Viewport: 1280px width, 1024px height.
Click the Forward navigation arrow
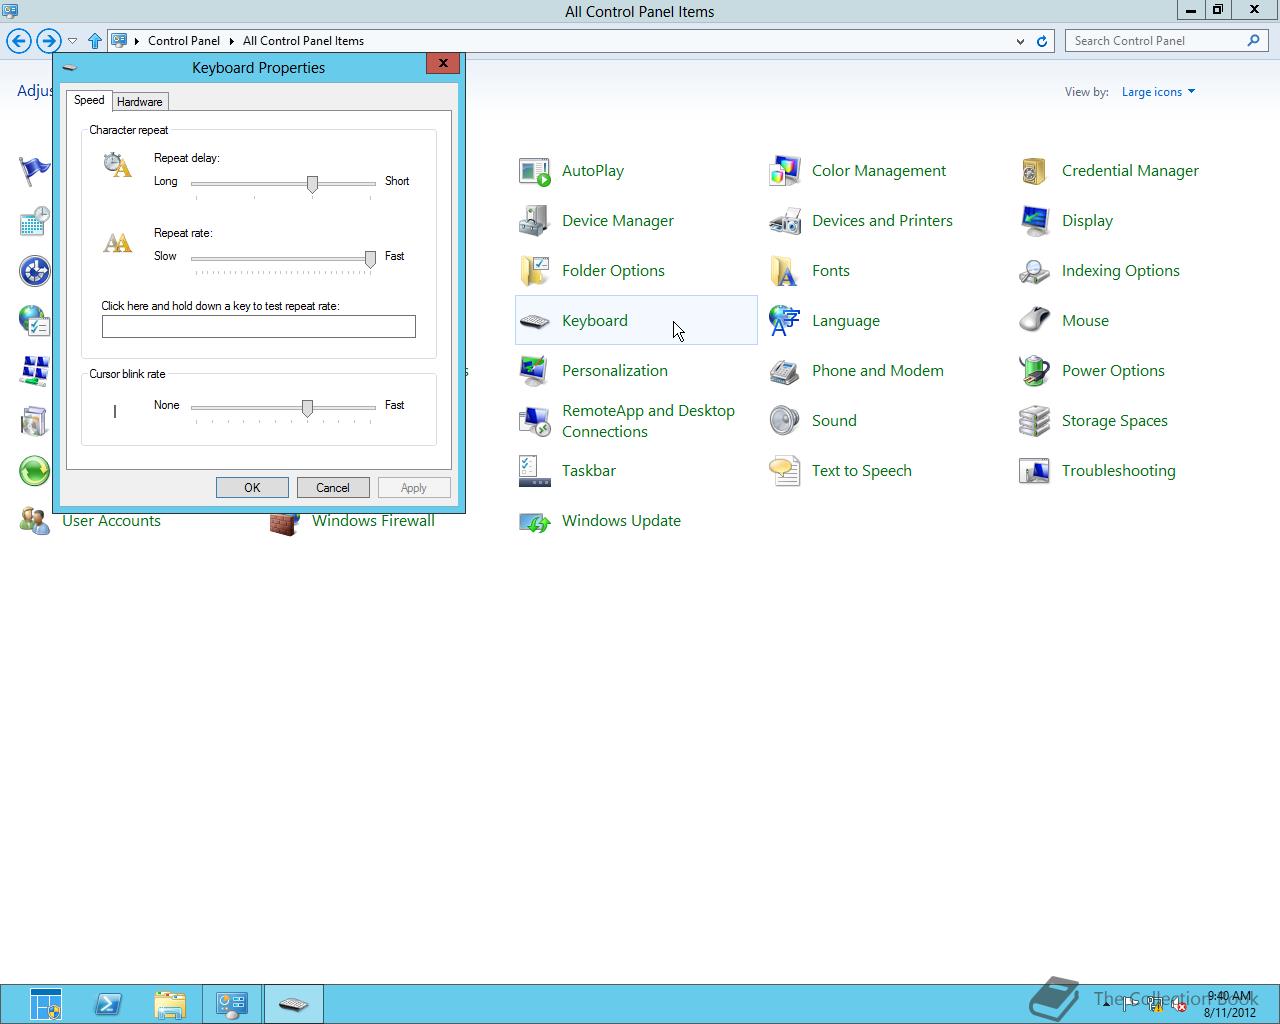pyautogui.click(x=48, y=41)
